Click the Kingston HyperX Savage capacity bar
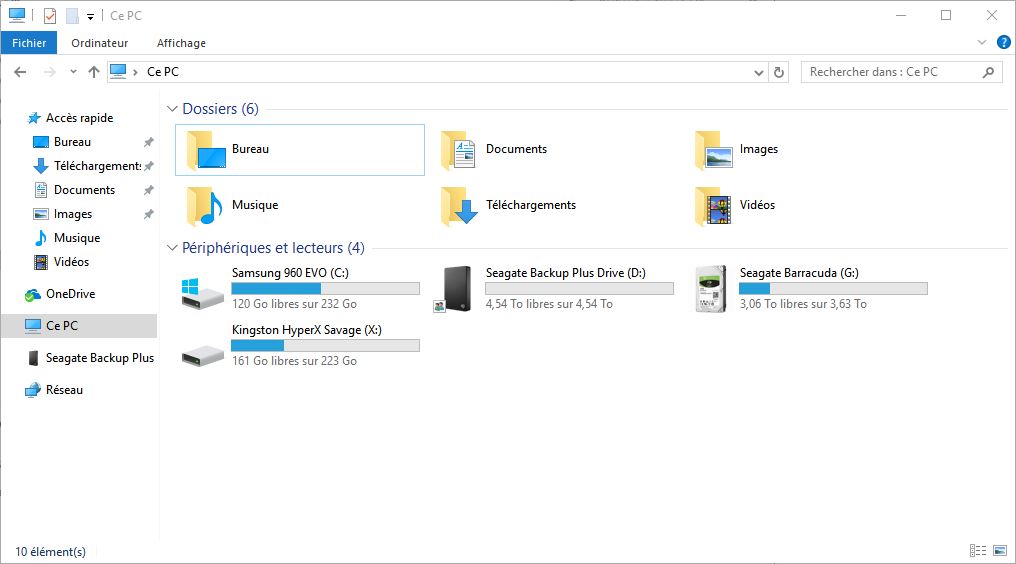Screen dimensions: 1016x564 325,346
